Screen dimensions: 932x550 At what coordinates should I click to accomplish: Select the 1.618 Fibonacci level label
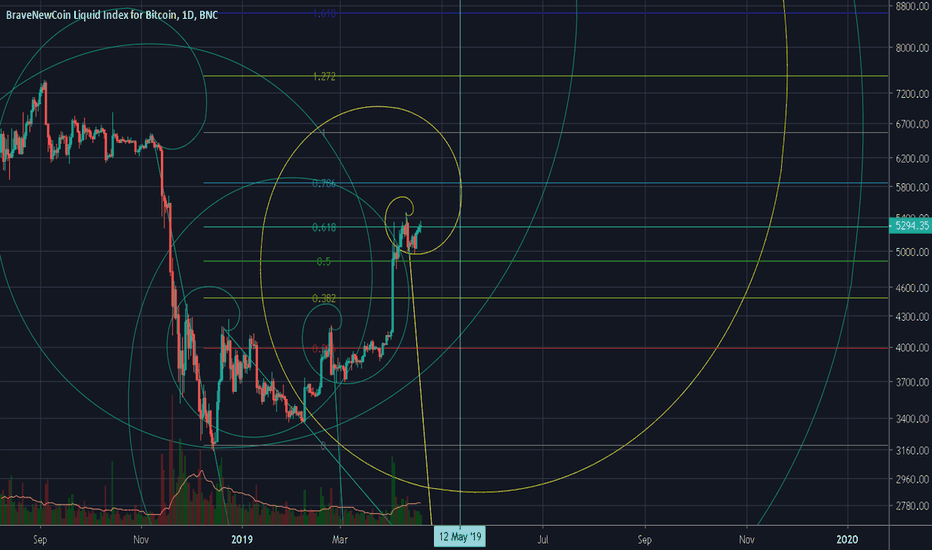(x=324, y=13)
